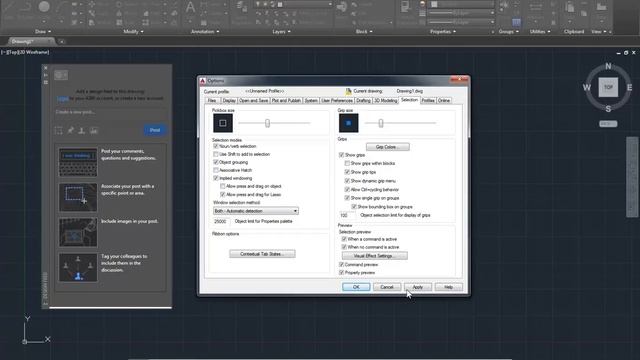Open the User Preferences tab
This screenshot has height=360, width=640.
pos(337,100)
